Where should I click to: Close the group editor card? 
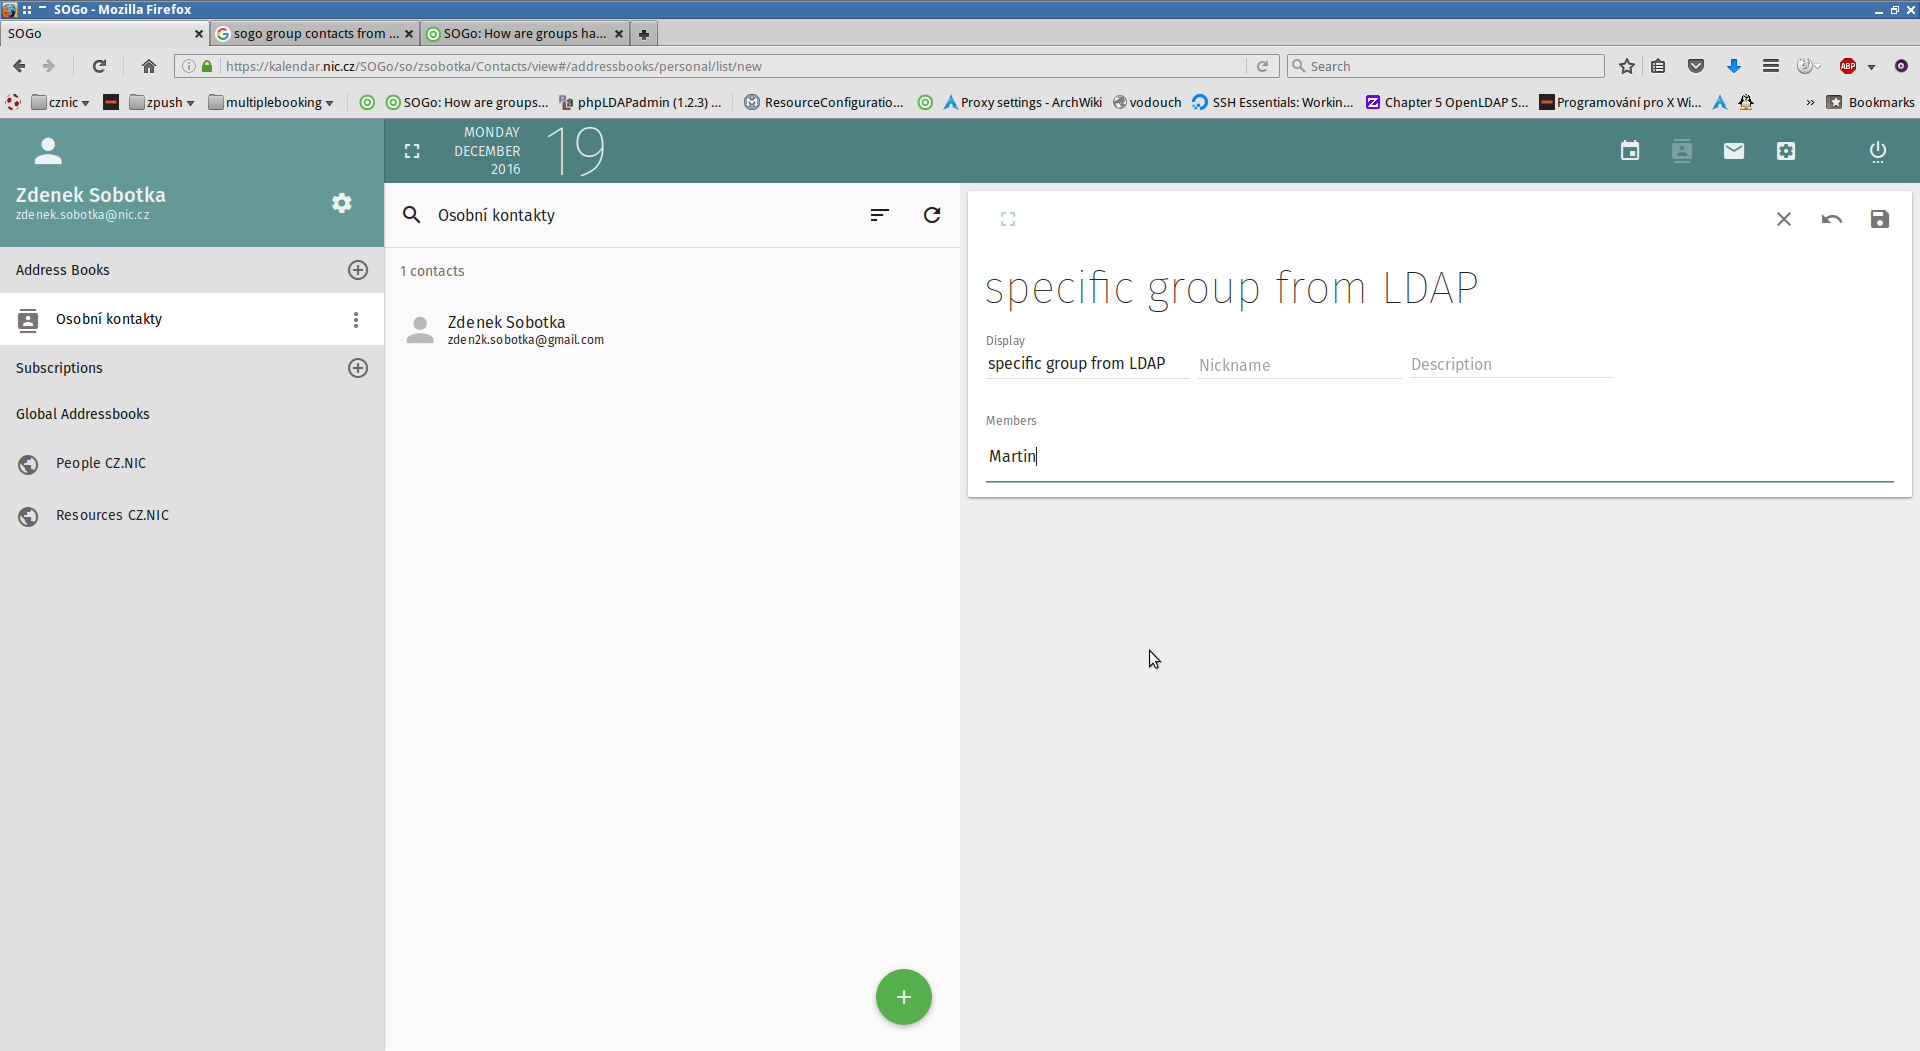click(x=1784, y=219)
